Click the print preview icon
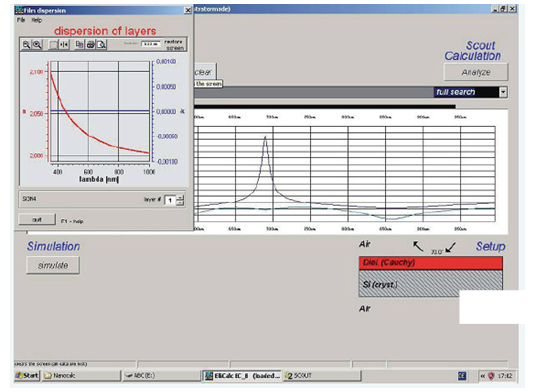The width and height of the screenshot is (542, 392). pyautogui.click(x=102, y=45)
